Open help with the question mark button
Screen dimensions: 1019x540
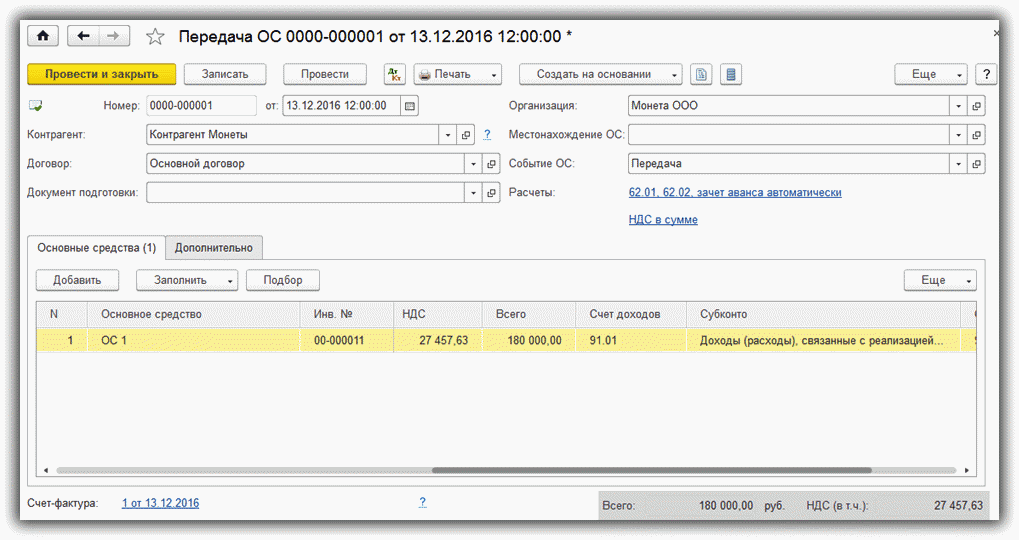click(x=986, y=74)
